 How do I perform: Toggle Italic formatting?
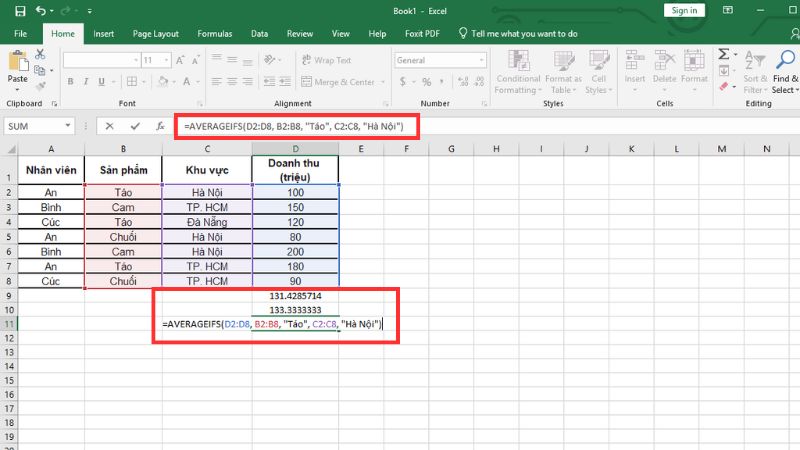86,82
